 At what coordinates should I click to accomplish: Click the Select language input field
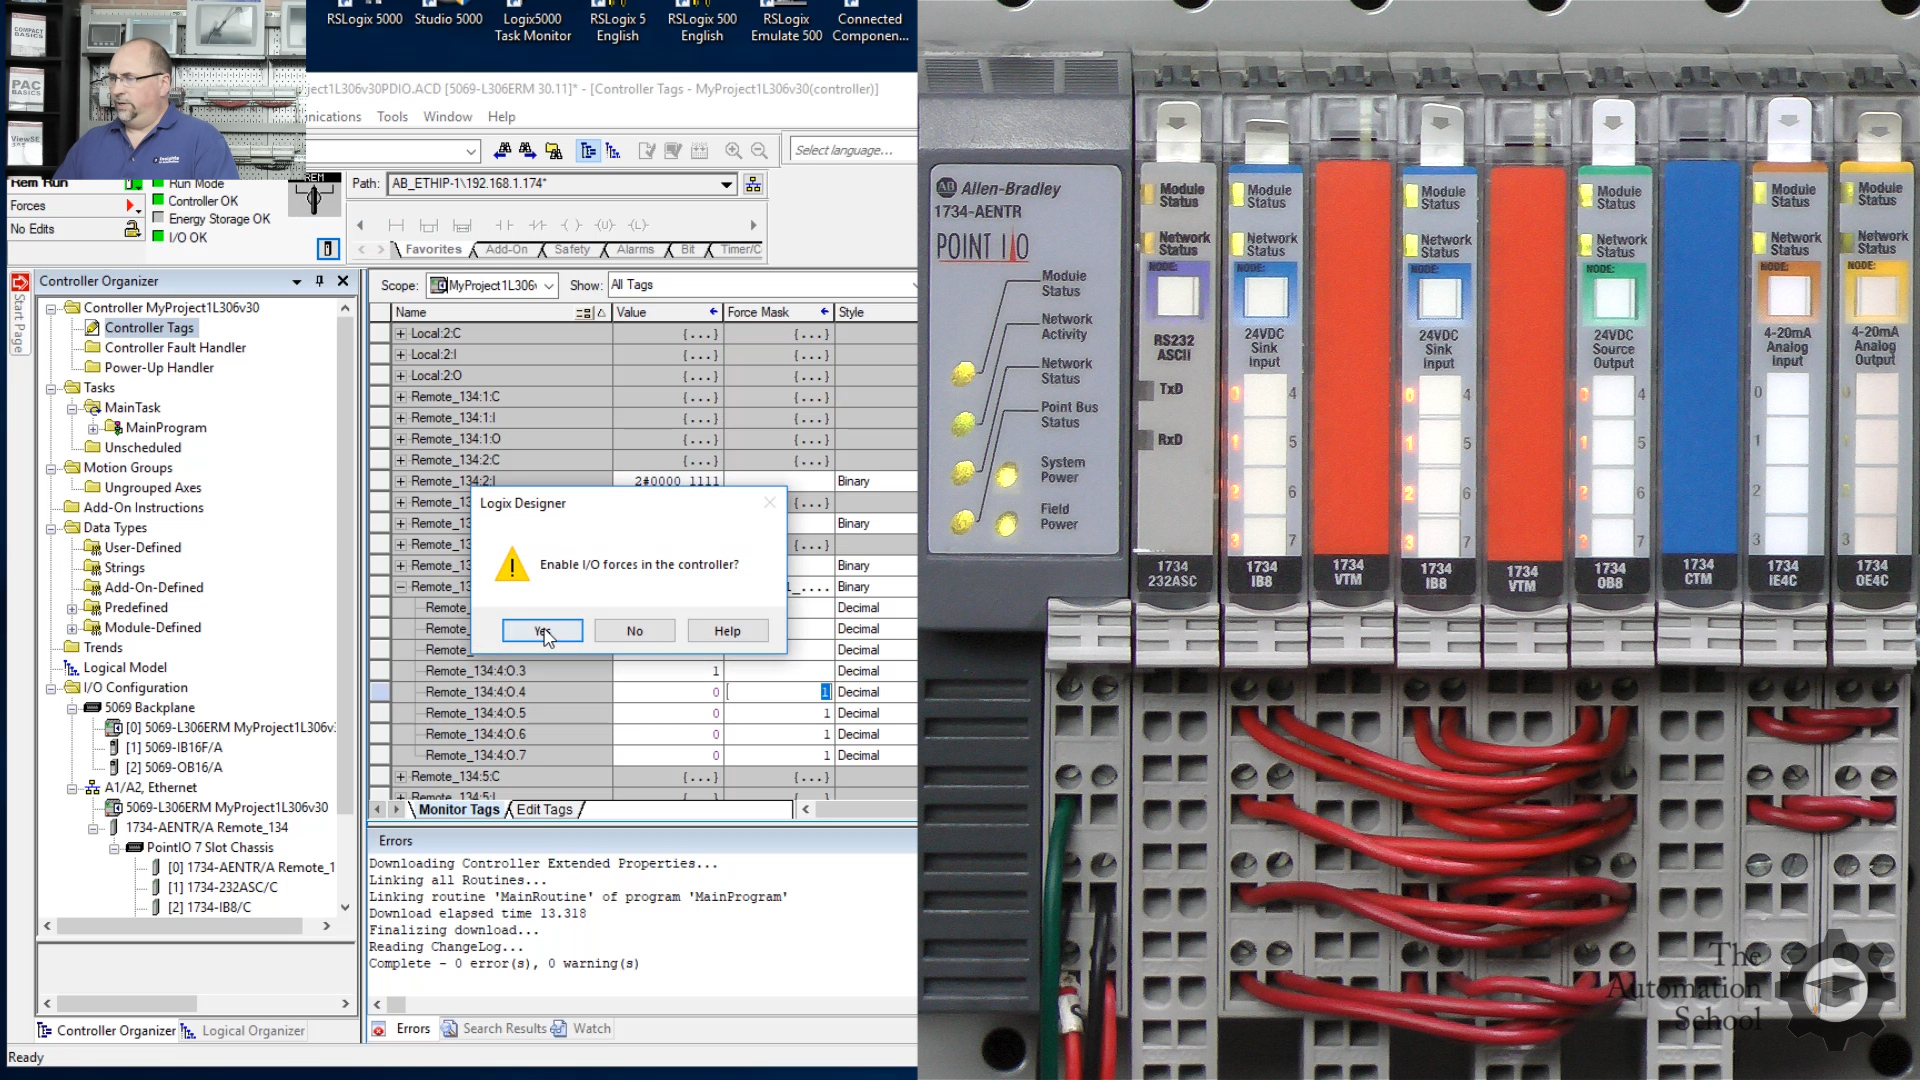pos(850,150)
